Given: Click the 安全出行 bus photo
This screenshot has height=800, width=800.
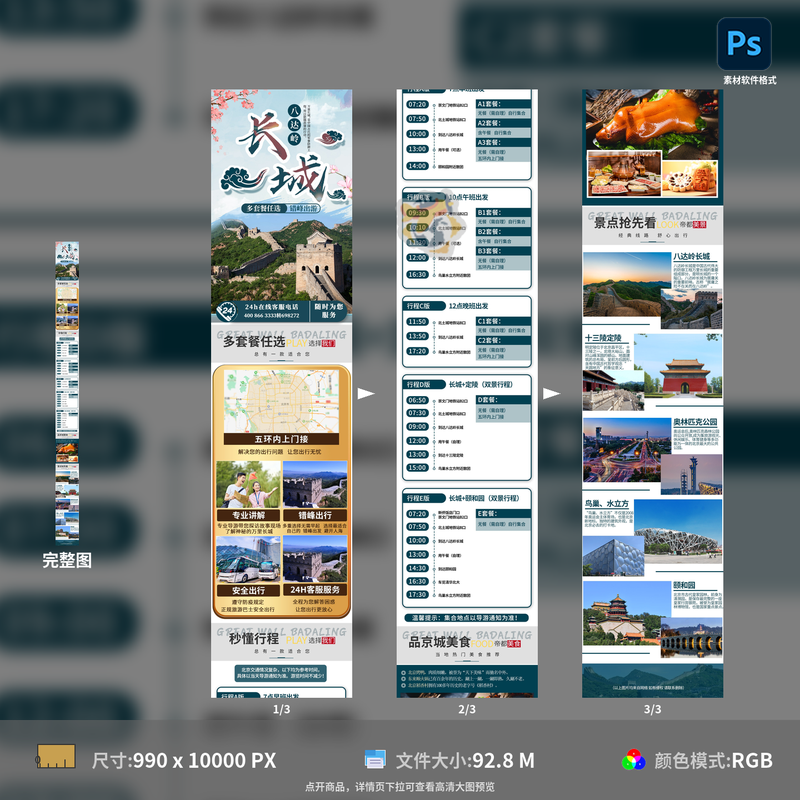Looking at the screenshot, I should (248, 561).
